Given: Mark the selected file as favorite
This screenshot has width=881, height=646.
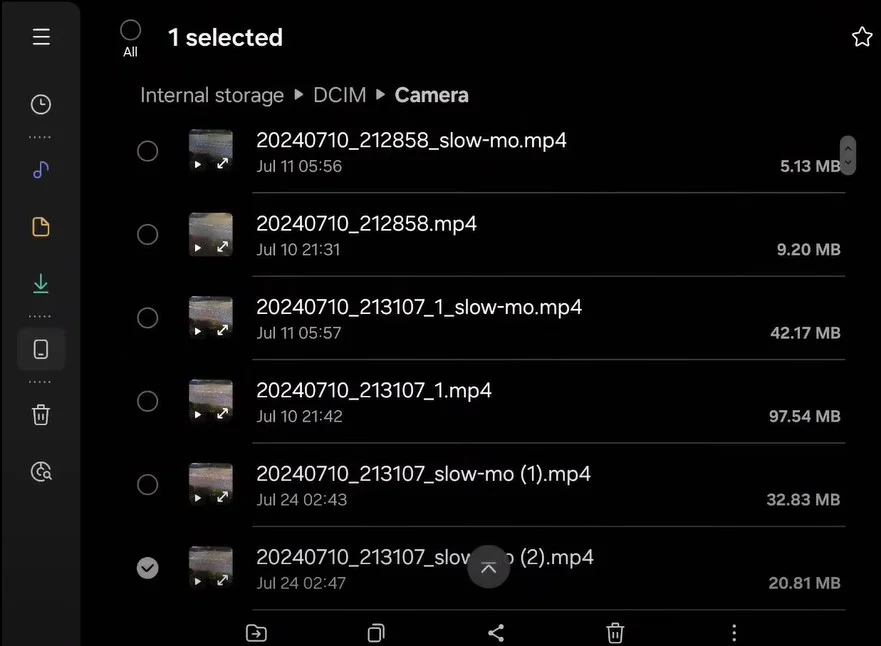Looking at the screenshot, I should [x=862, y=36].
